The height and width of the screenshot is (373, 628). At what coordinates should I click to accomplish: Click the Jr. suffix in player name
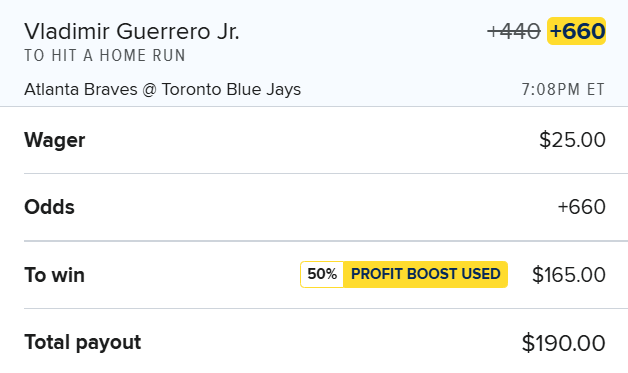[x=228, y=31]
